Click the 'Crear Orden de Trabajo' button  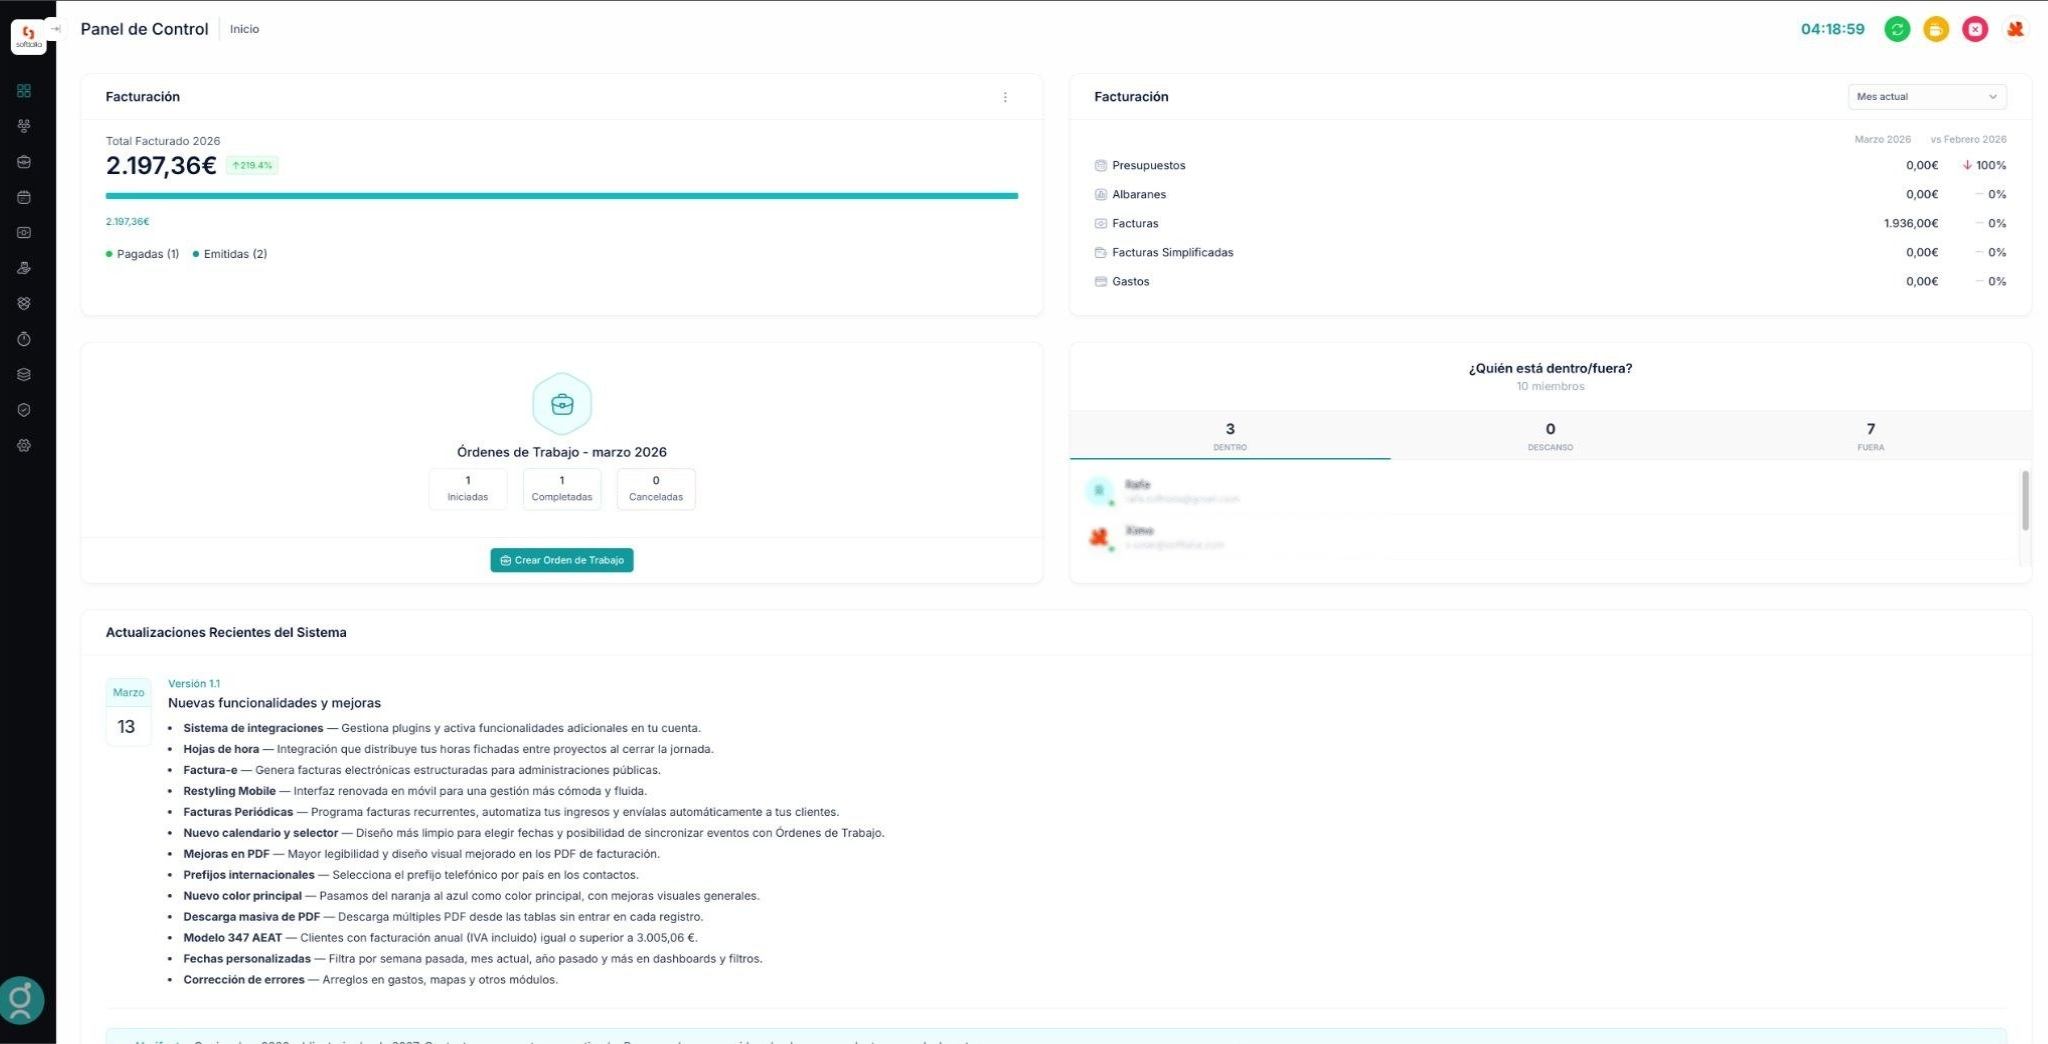561,560
